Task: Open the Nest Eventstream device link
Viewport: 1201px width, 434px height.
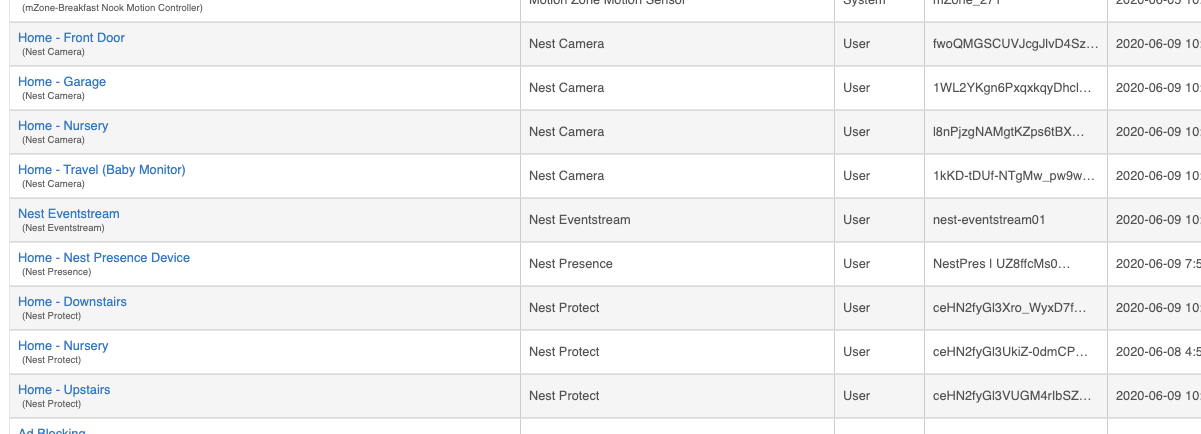Action: [68, 214]
